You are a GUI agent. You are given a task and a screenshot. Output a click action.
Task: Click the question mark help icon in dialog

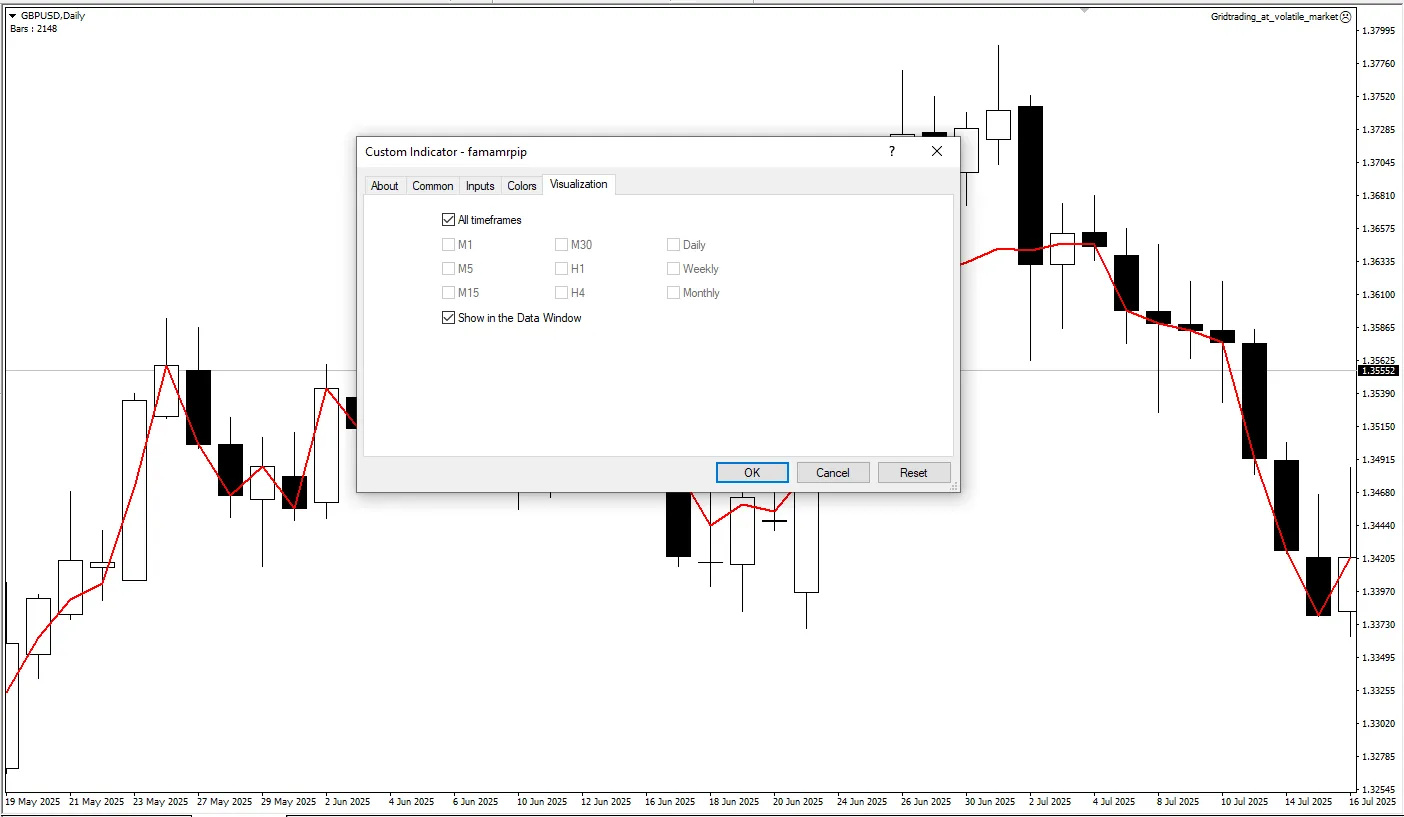point(891,151)
